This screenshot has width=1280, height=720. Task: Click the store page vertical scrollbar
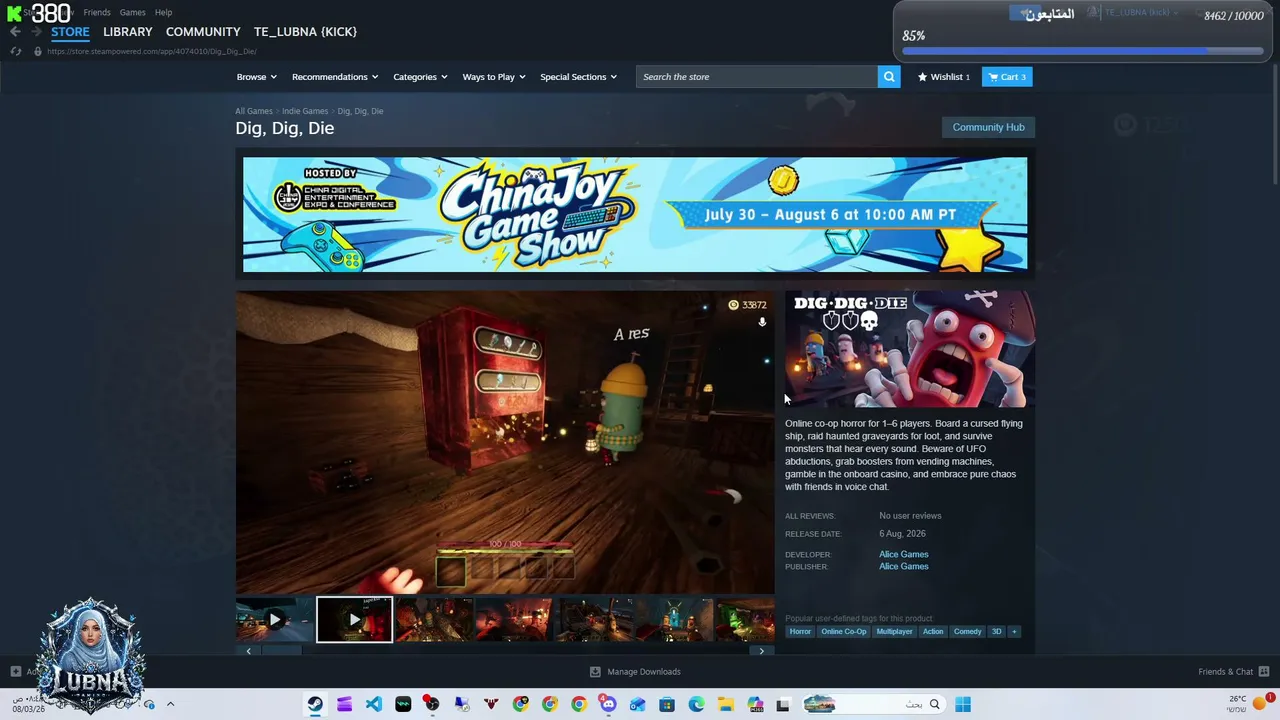pos(1273,125)
